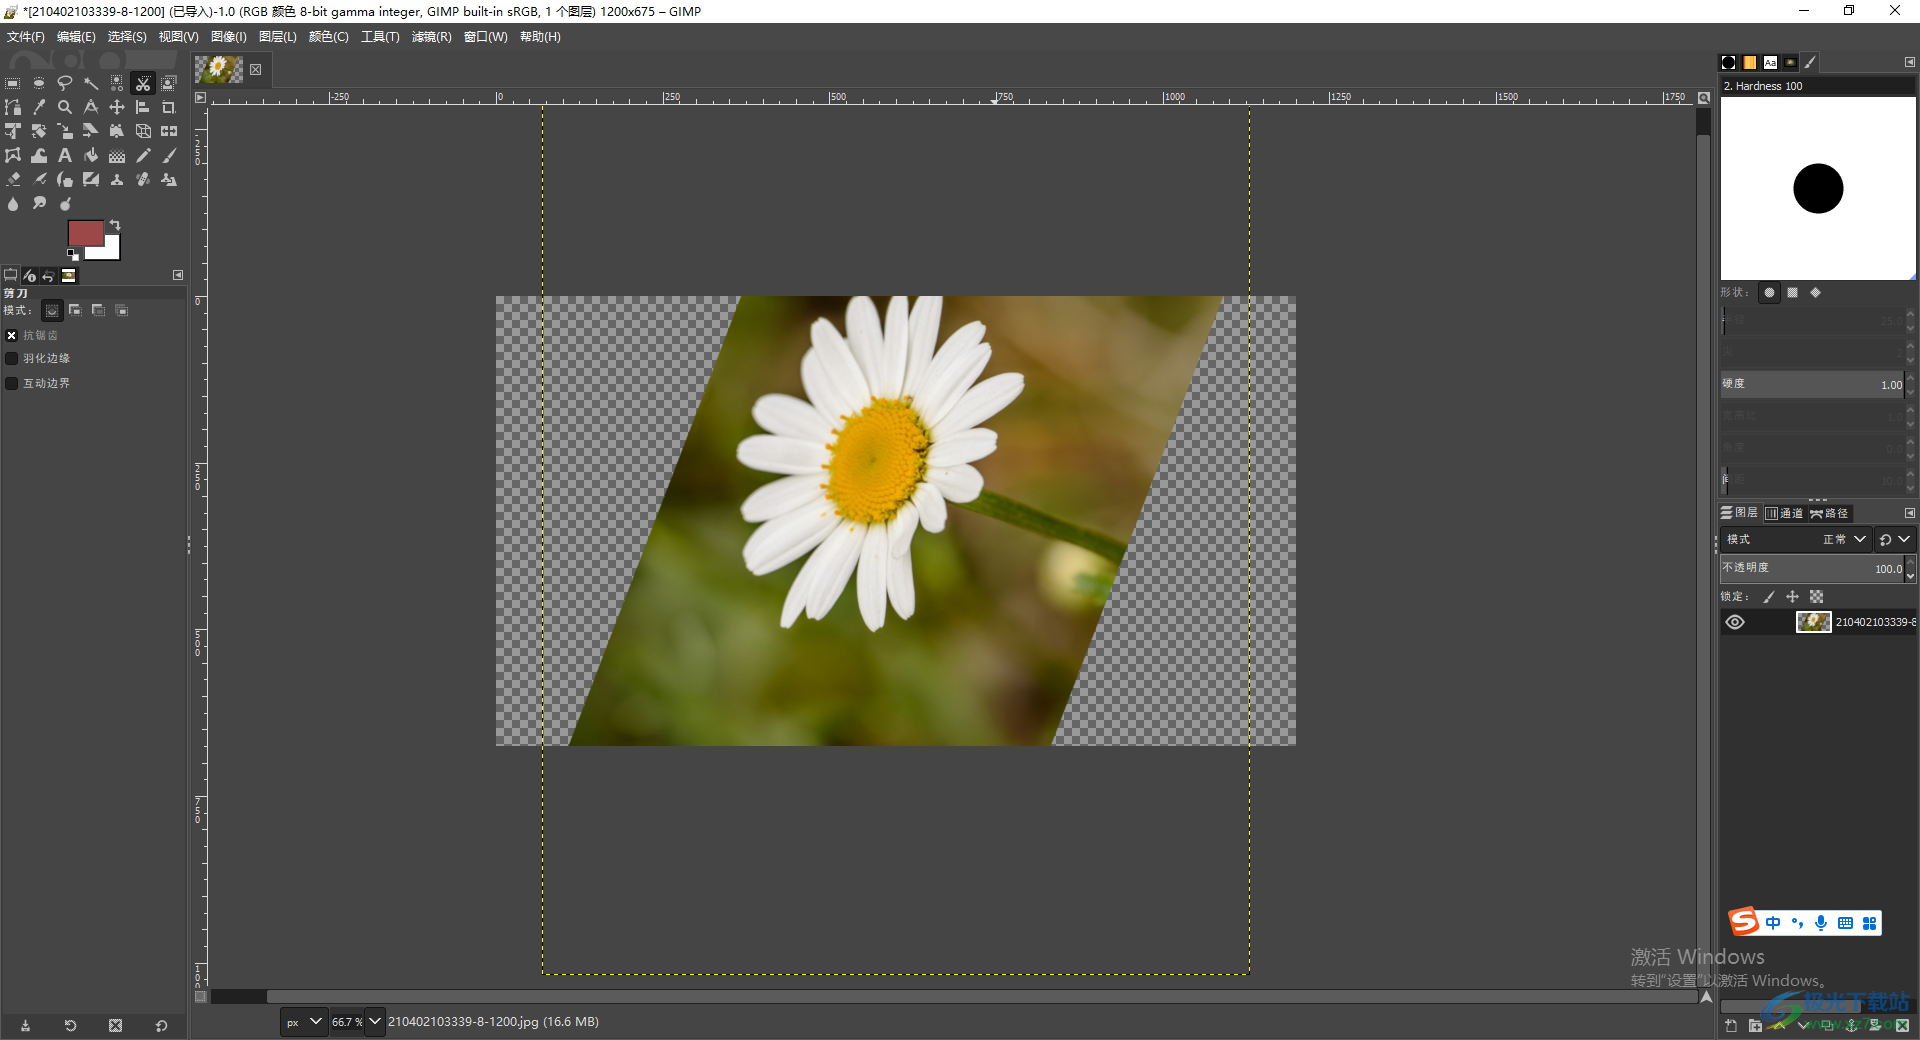Select the Blur/Sharpen droplet tool
Image resolution: width=1920 pixels, height=1040 pixels.
[x=13, y=203]
